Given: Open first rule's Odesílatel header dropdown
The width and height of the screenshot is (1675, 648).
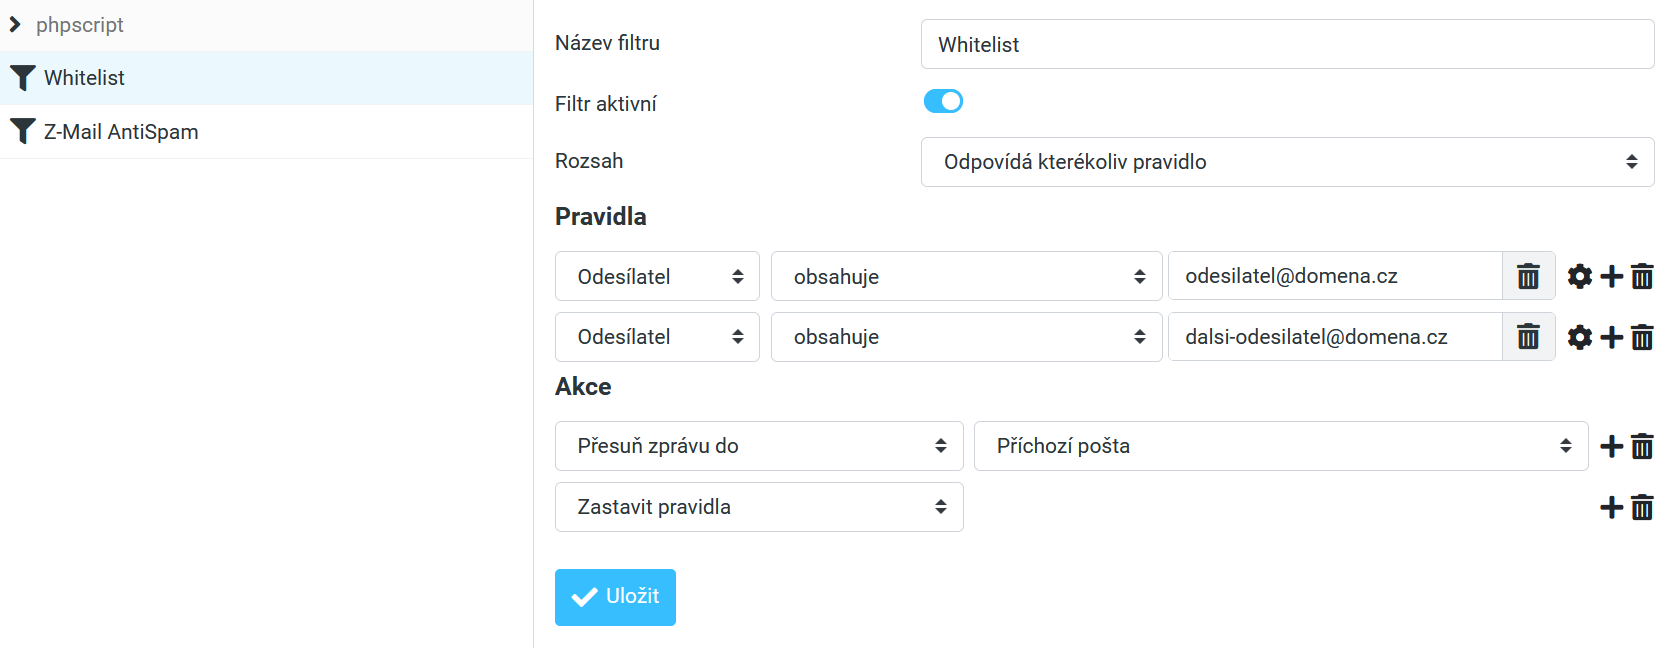Looking at the screenshot, I should click(x=657, y=276).
